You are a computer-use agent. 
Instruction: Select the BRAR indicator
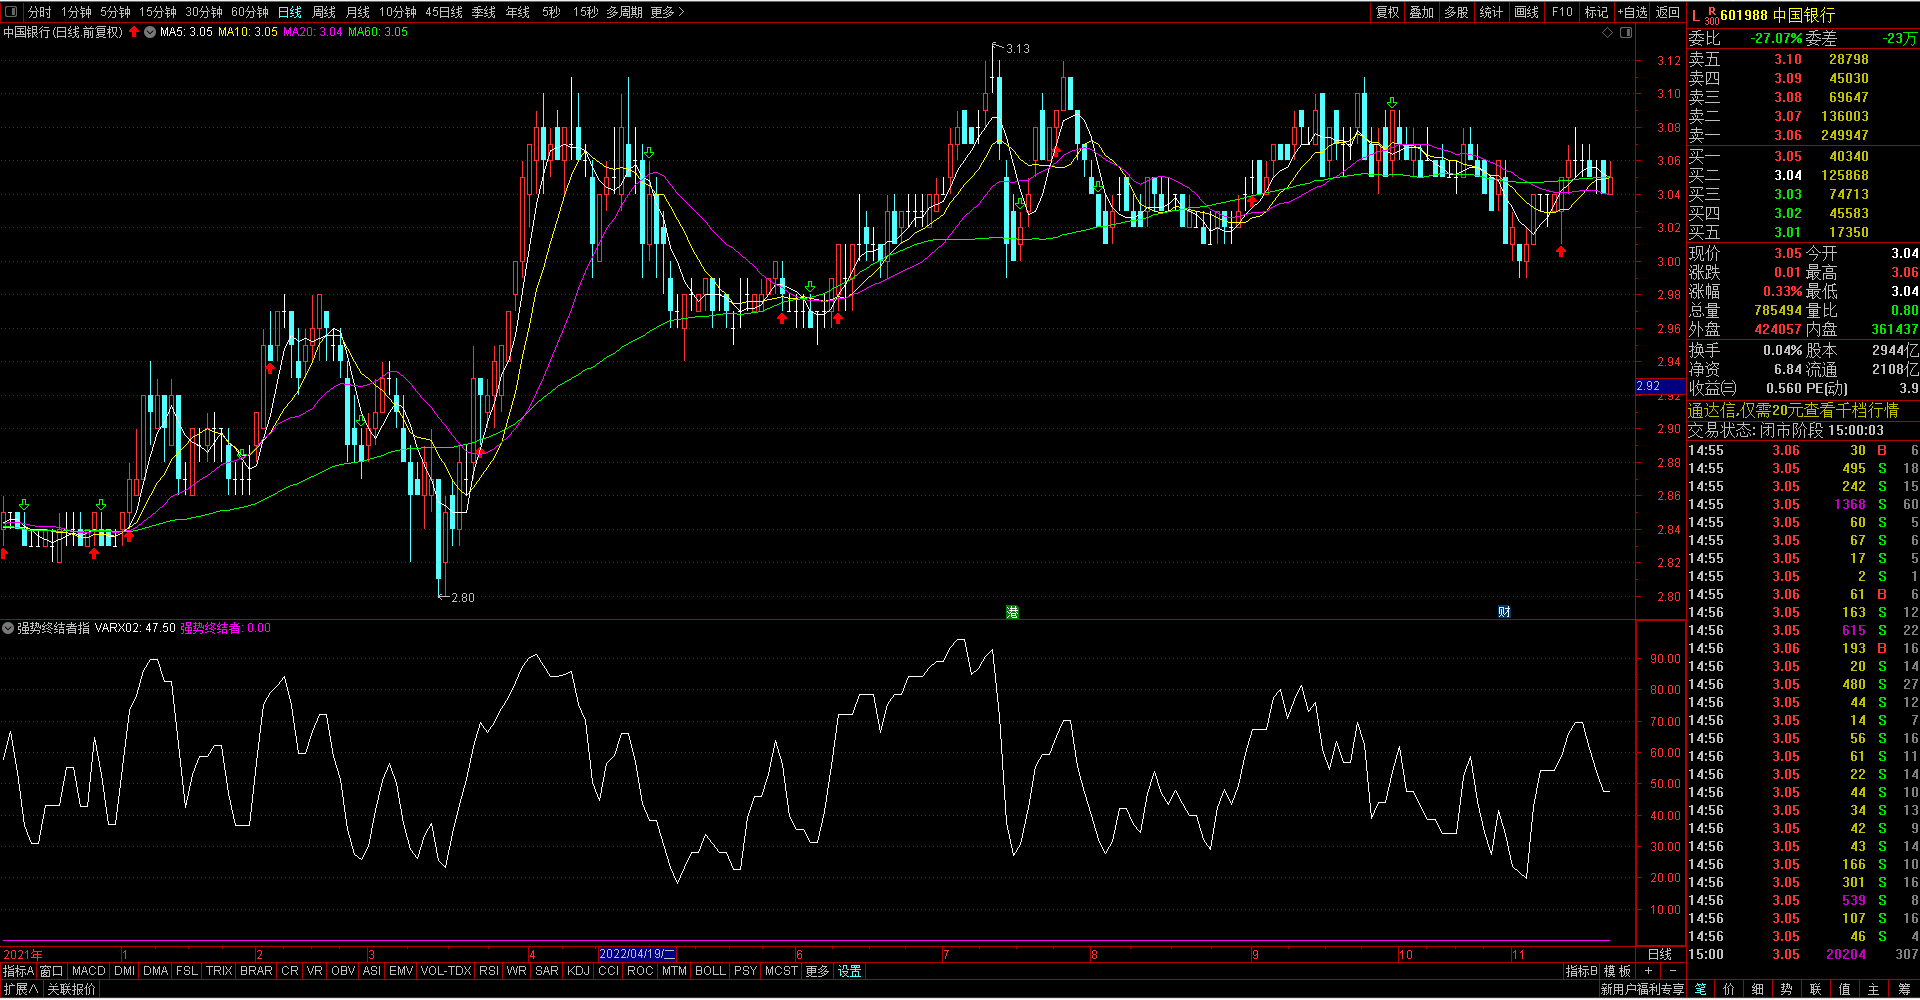point(256,971)
